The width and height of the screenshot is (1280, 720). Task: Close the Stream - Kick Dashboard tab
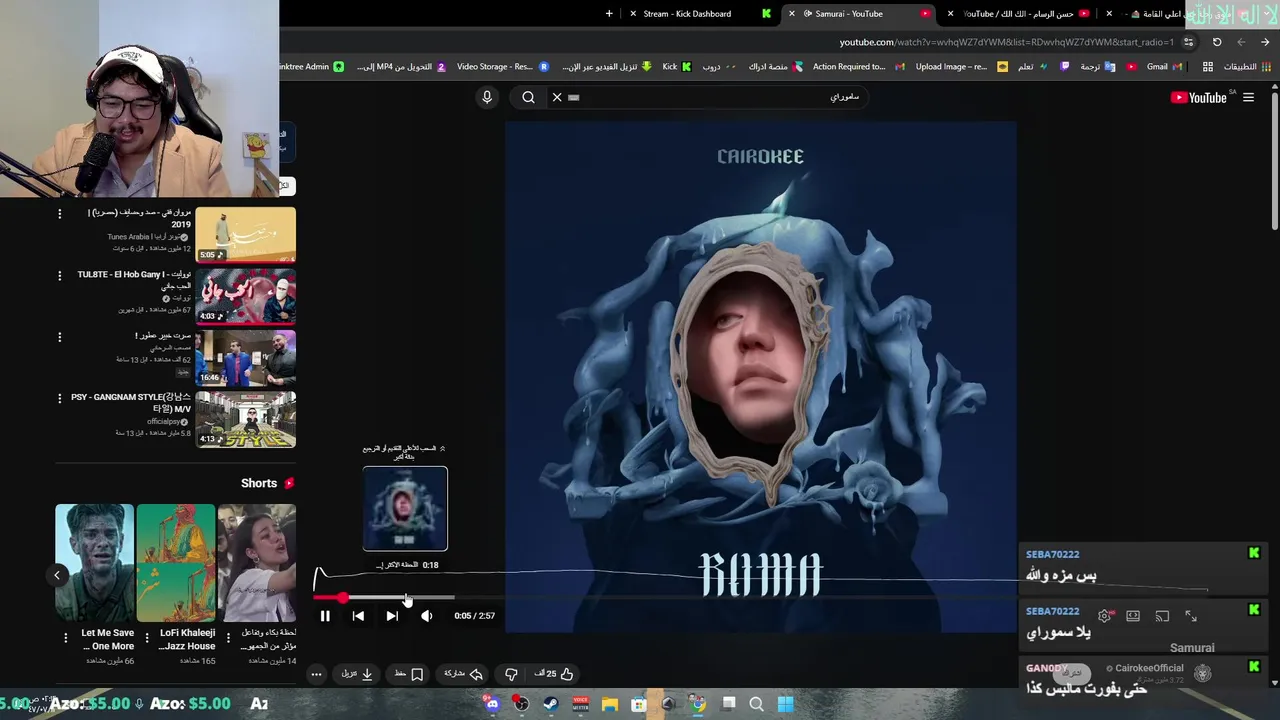[632, 14]
